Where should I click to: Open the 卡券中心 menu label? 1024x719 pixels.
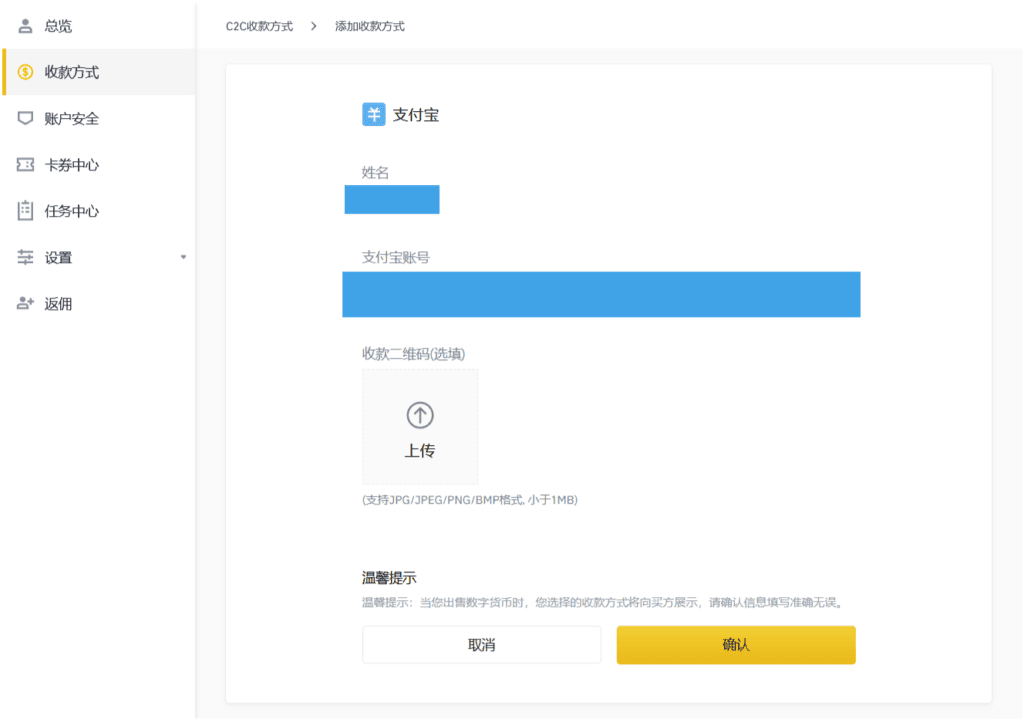(72, 165)
